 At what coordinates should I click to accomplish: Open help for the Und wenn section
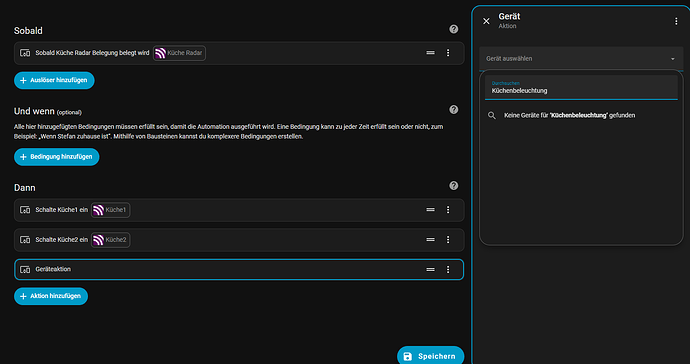(x=454, y=110)
